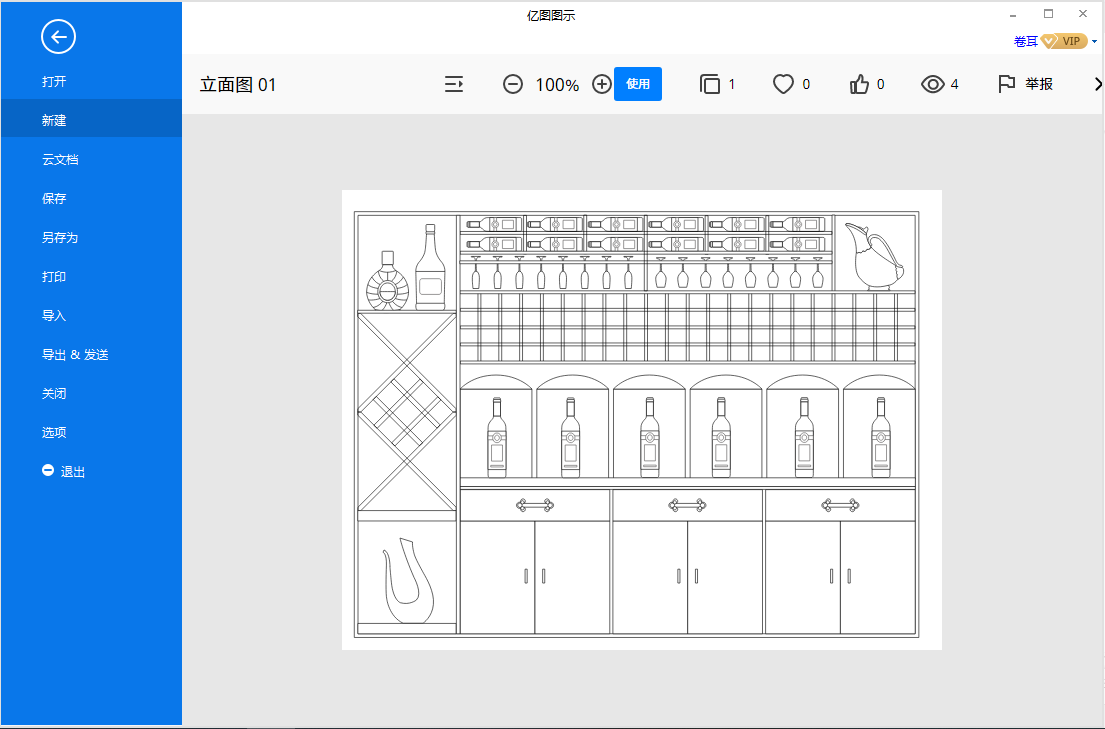The width and height of the screenshot is (1105, 729).
Task: Click 退出 to exit the application
Action: coord(73,471)
